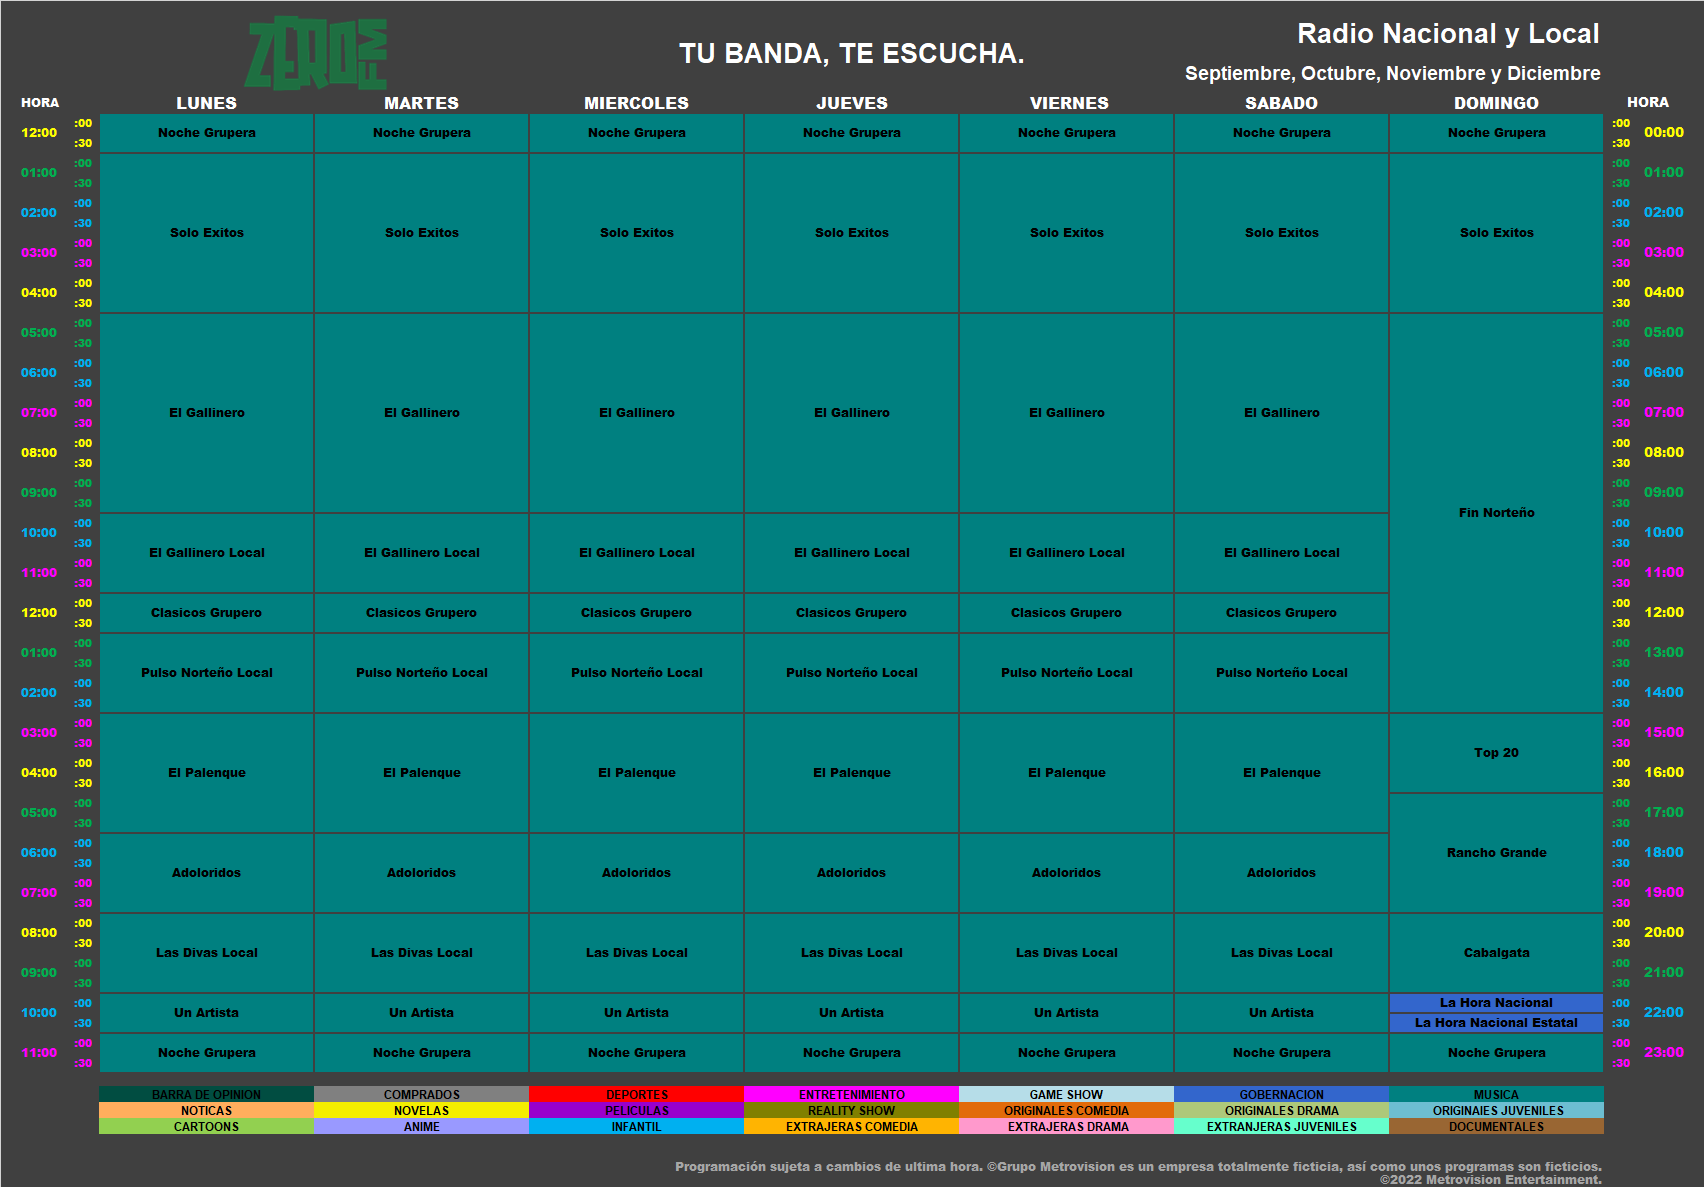Click the MUSICA teal legend swatch

(1497, 1094)
